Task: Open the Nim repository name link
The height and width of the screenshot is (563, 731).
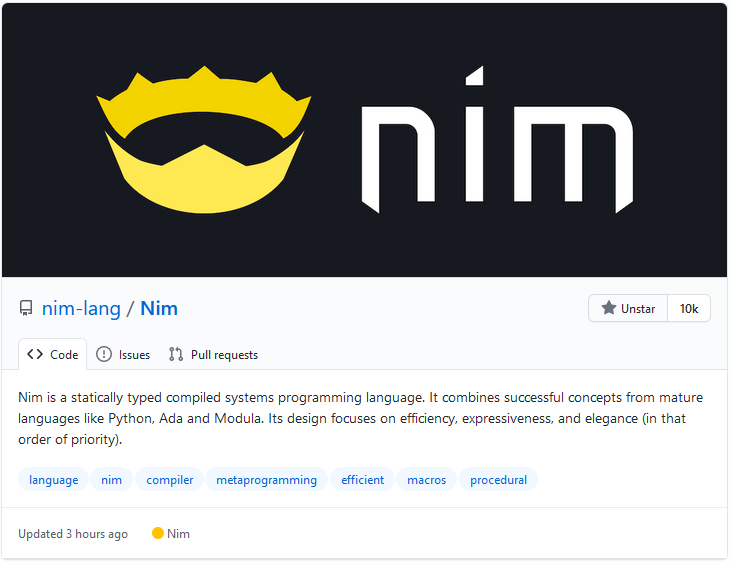Action: (x=159, y=308)
